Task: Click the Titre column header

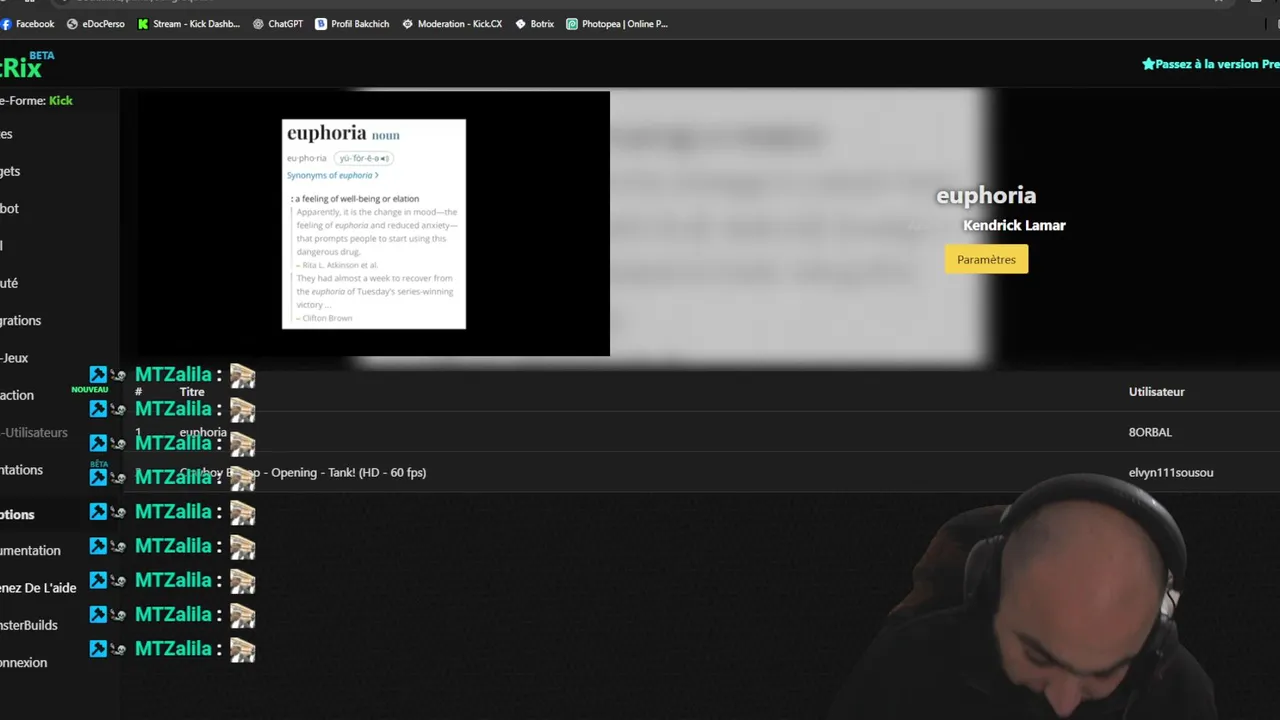Action: click(192, 392)
